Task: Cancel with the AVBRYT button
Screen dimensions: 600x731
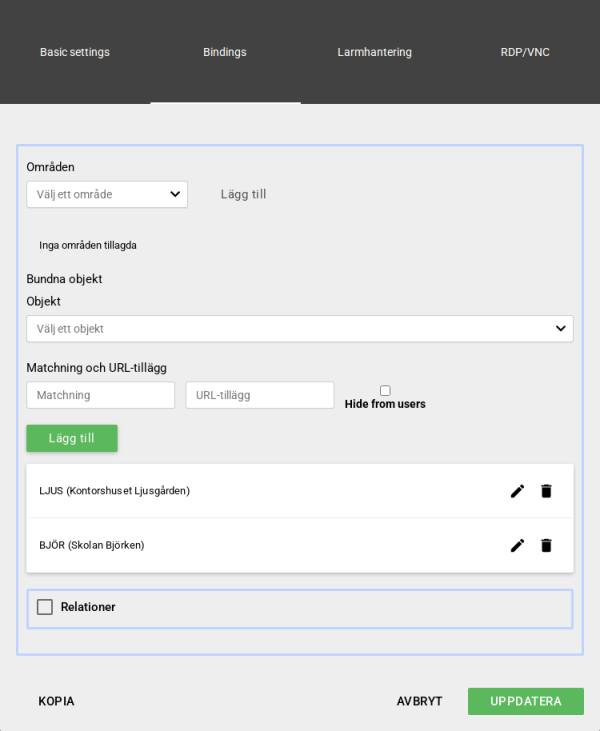Action: (x=420, y=701)
